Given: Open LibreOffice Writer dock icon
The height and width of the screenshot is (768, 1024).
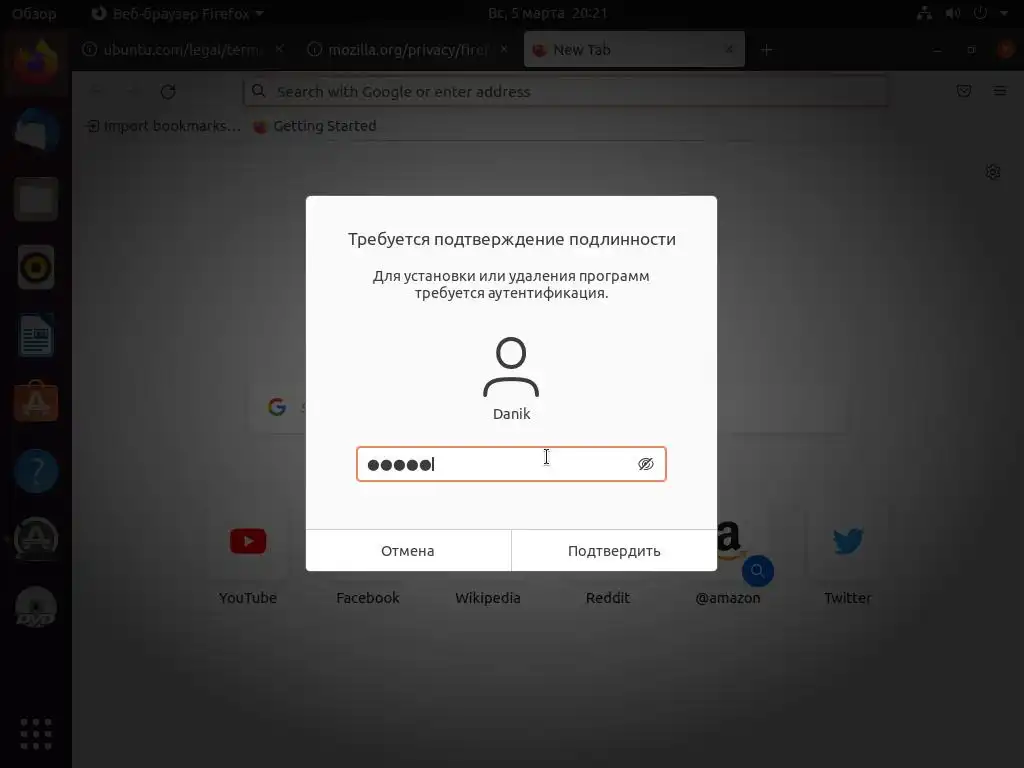Looking at the screenshot, I should tap(36, 335).
